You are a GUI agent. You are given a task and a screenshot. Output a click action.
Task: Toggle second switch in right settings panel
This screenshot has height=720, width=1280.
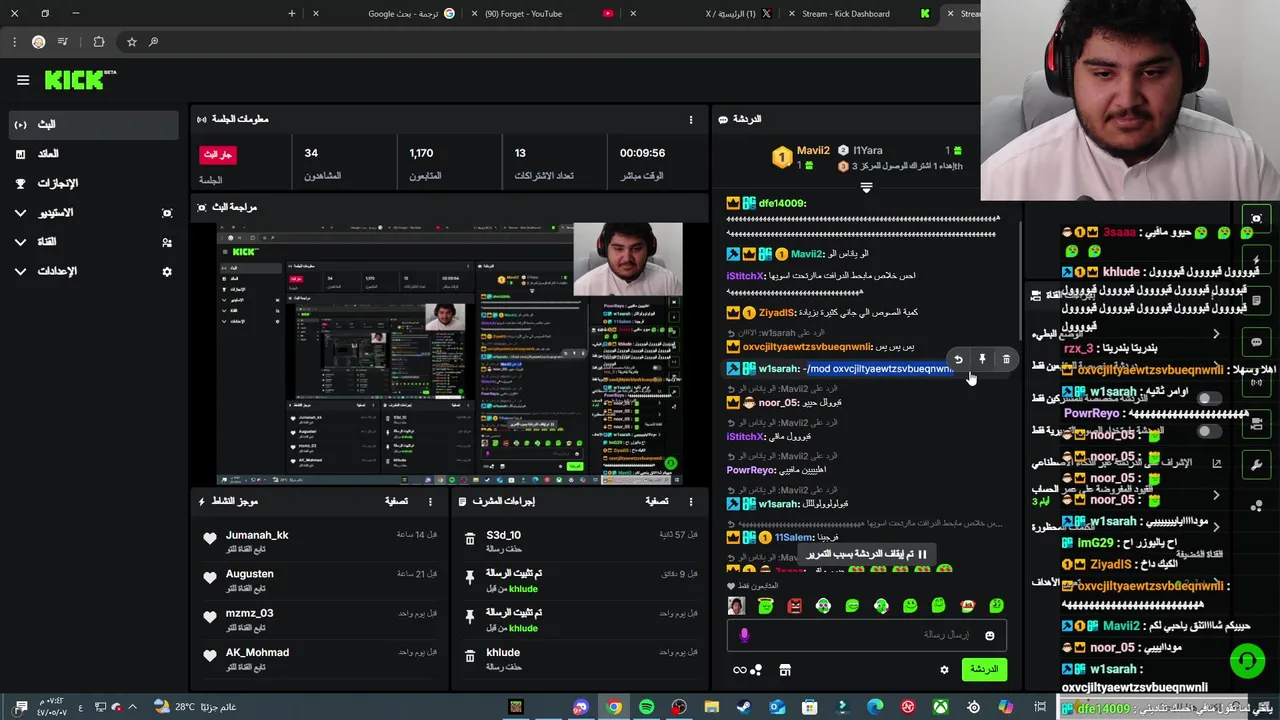[x=1209, y=431]
